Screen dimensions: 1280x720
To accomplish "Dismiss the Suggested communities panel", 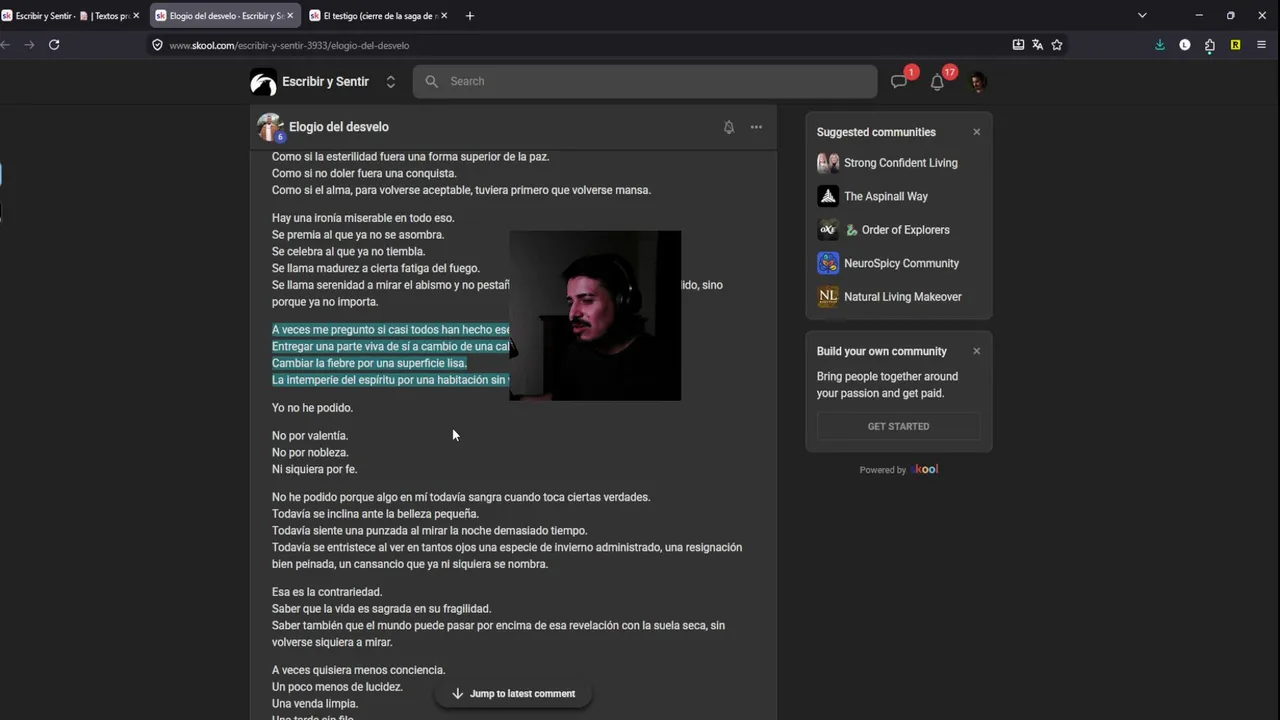I will (x=977, y=132).
